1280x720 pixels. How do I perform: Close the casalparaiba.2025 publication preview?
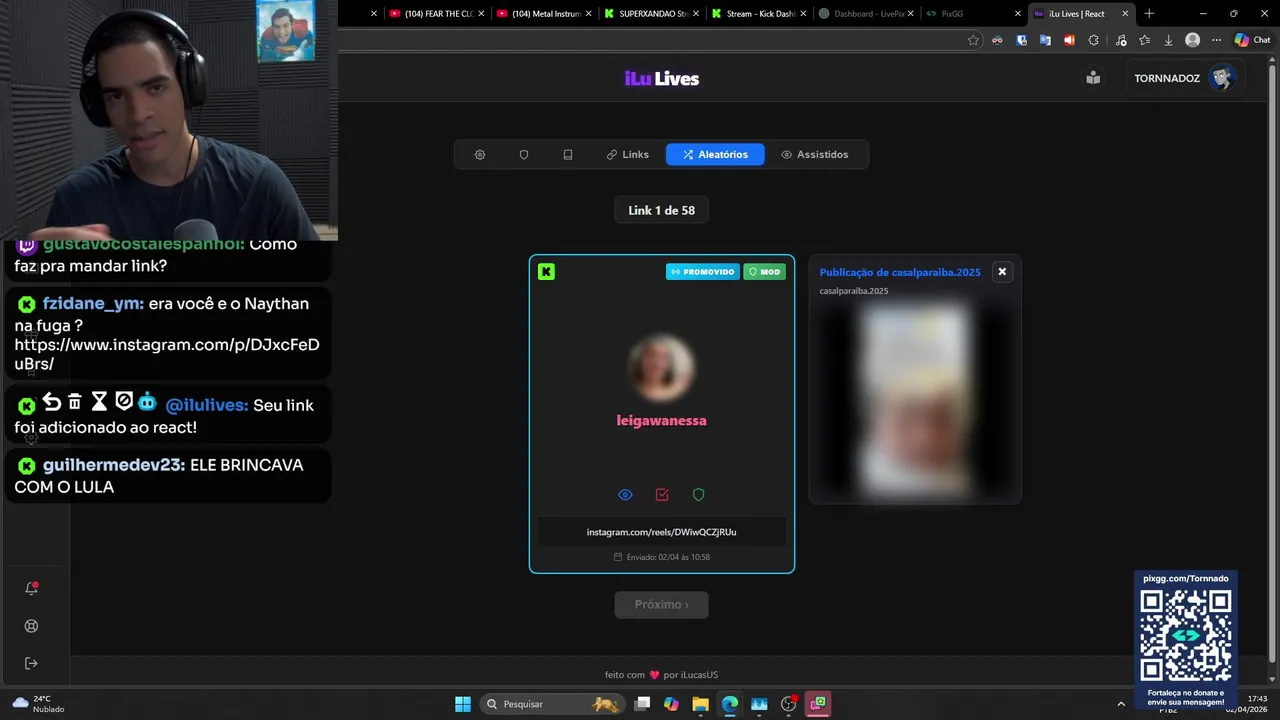click(x=1002, y=272)
